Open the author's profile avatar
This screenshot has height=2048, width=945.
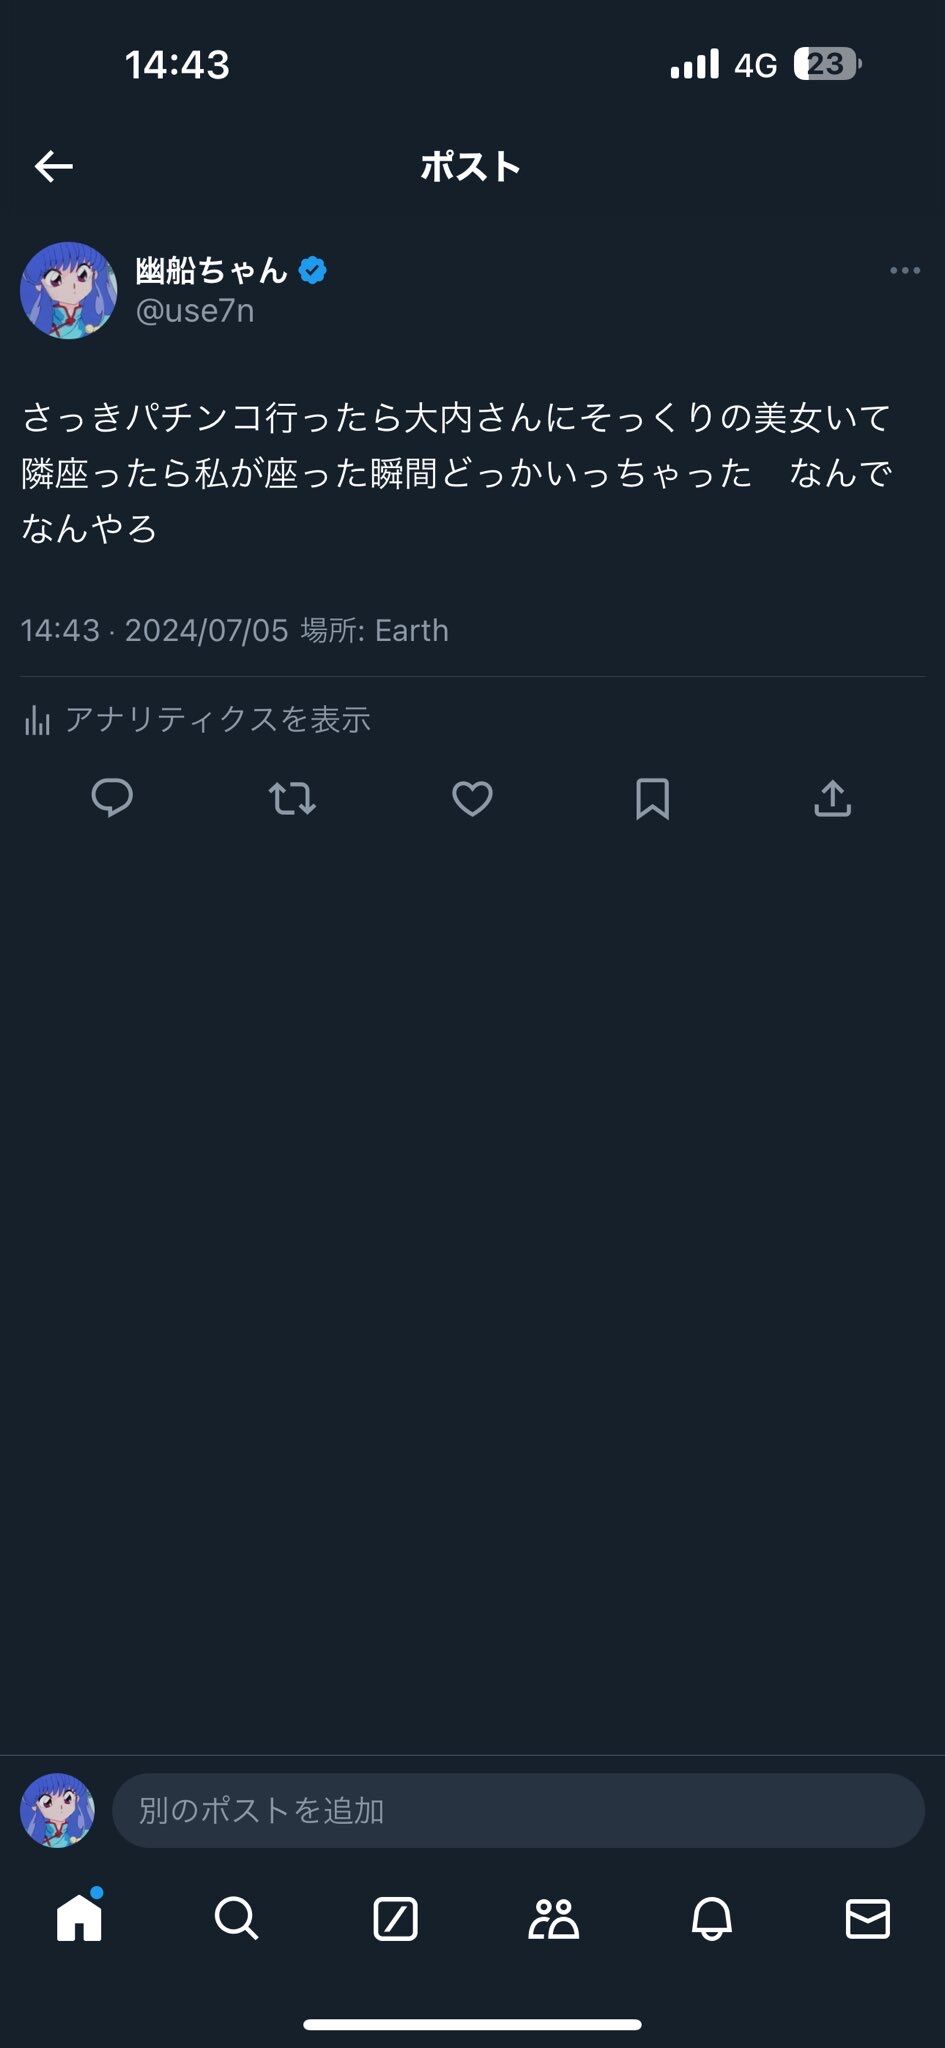pyautogui.click(x=68, y=290)
